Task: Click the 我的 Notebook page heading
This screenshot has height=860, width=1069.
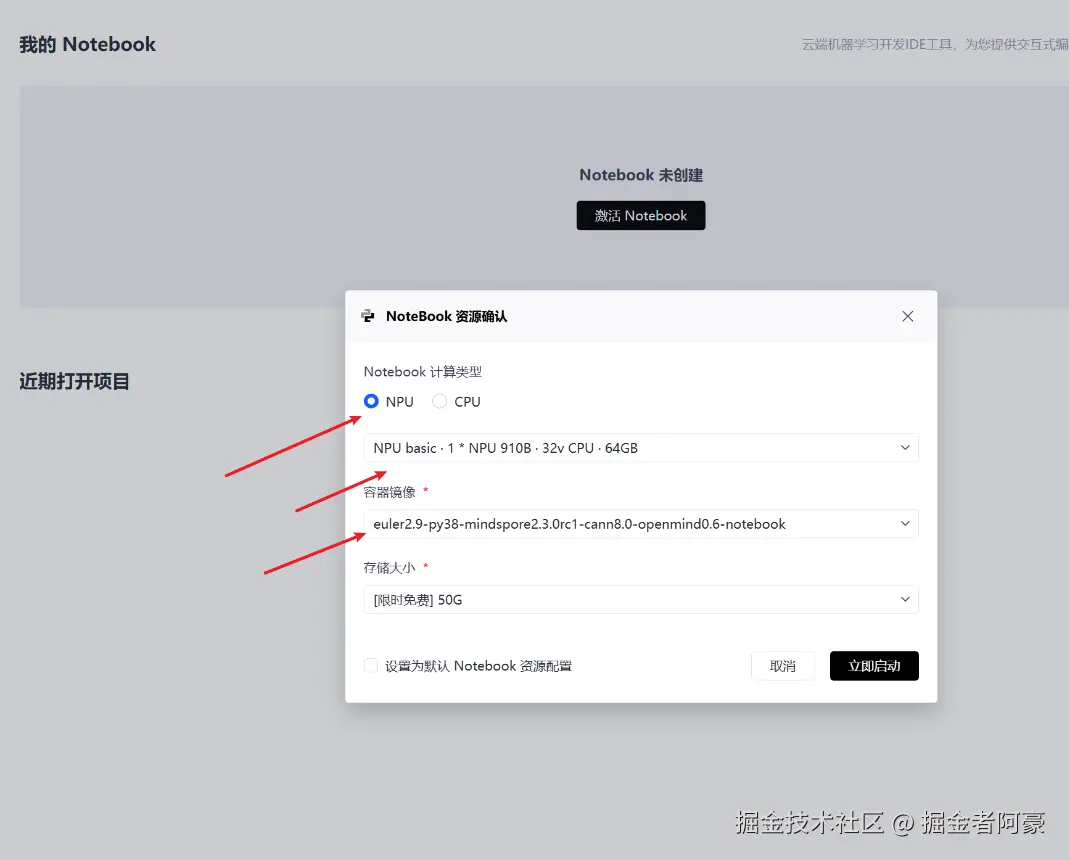Action: [x=88, y=44]
